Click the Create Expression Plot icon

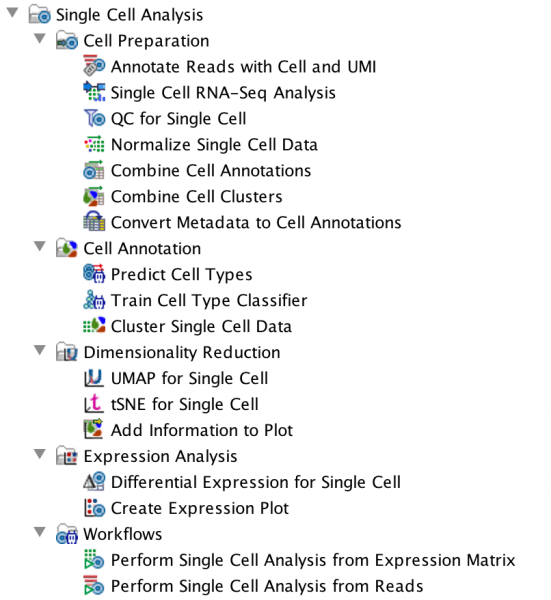click(94, 507)
